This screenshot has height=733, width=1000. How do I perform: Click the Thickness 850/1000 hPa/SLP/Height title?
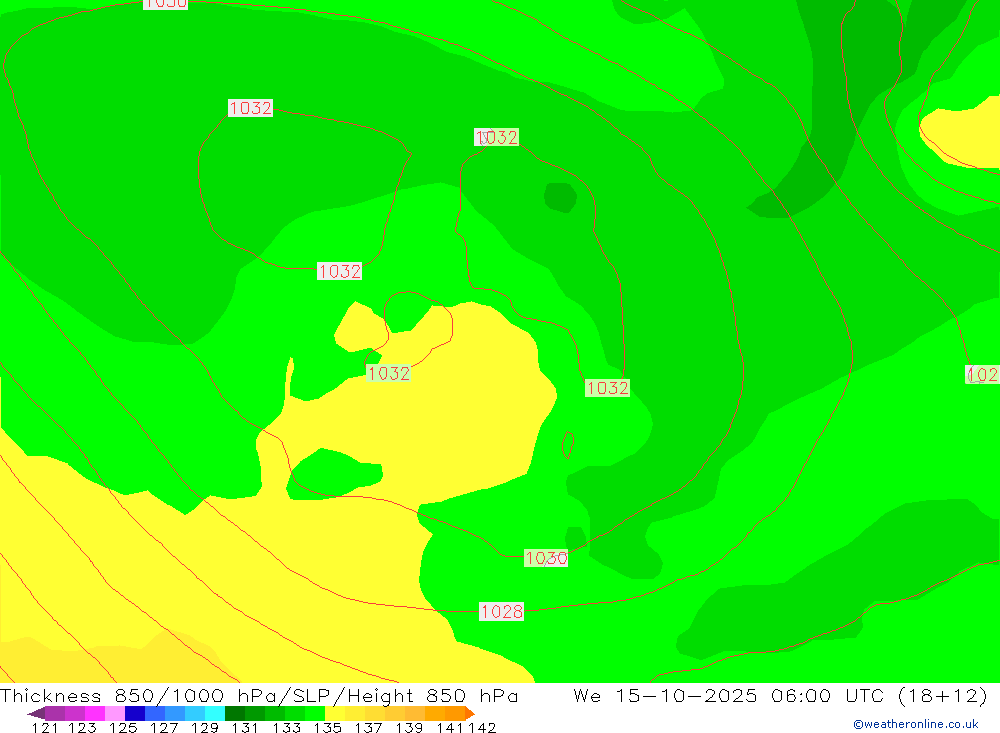coord(259,695)
